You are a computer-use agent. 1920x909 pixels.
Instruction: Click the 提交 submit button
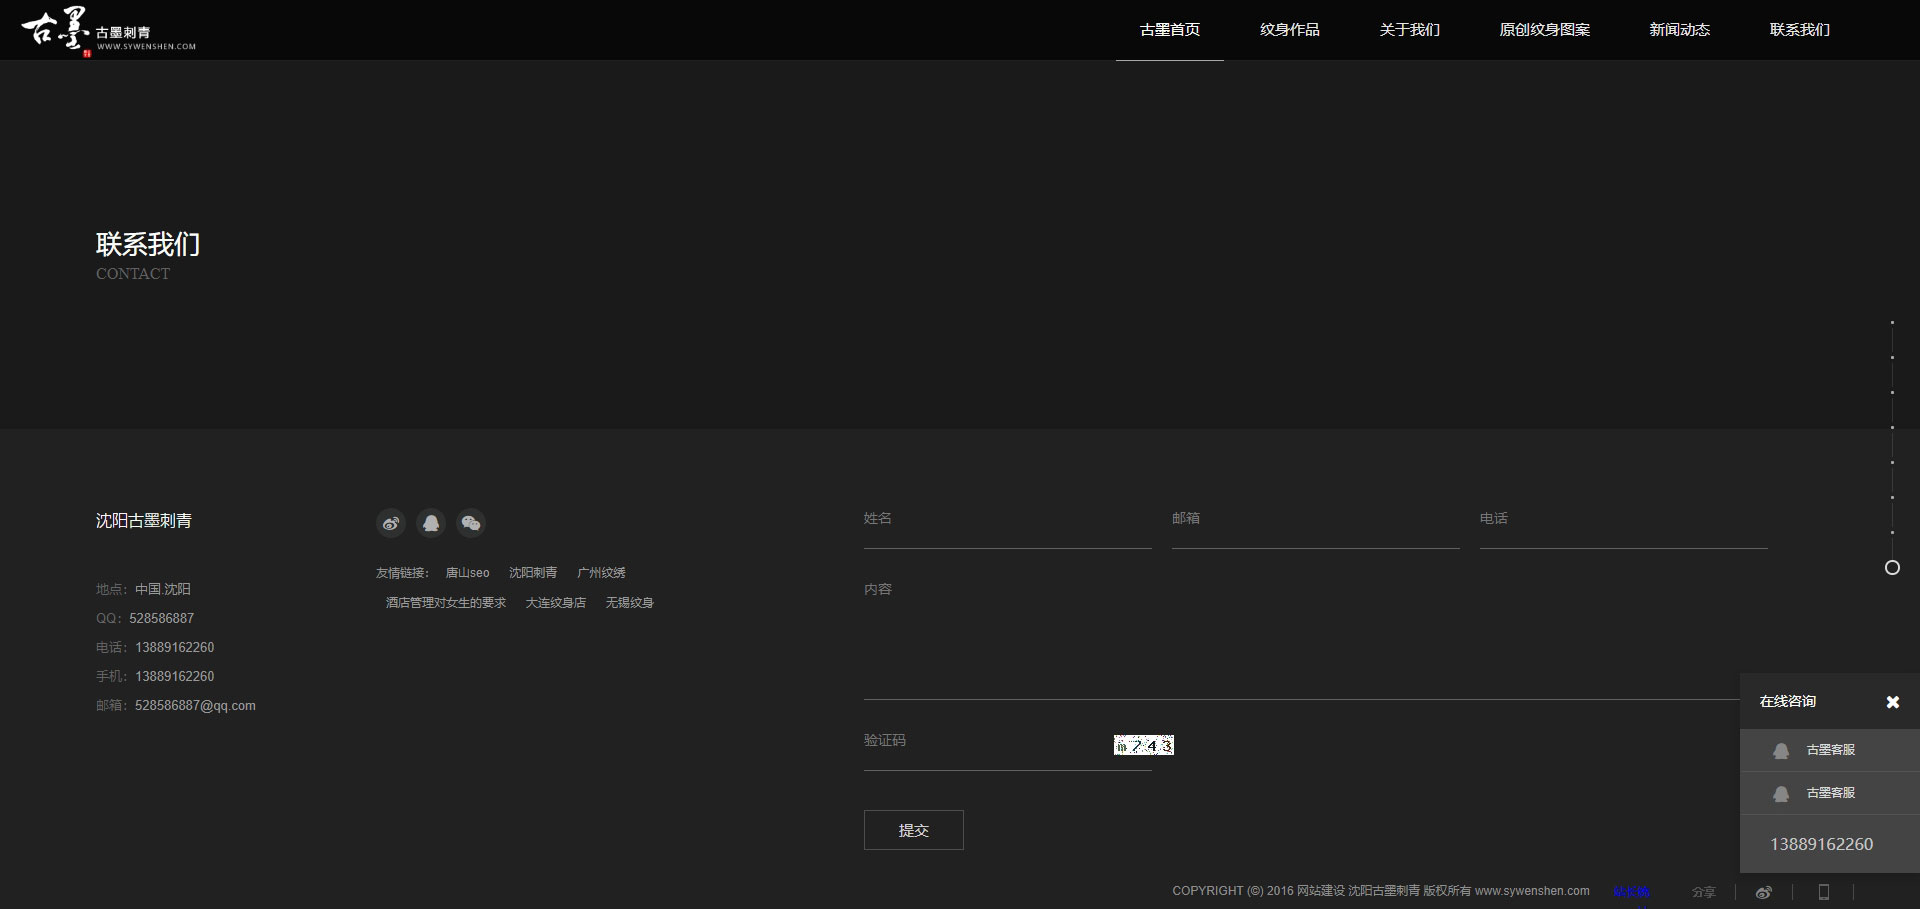913,830
